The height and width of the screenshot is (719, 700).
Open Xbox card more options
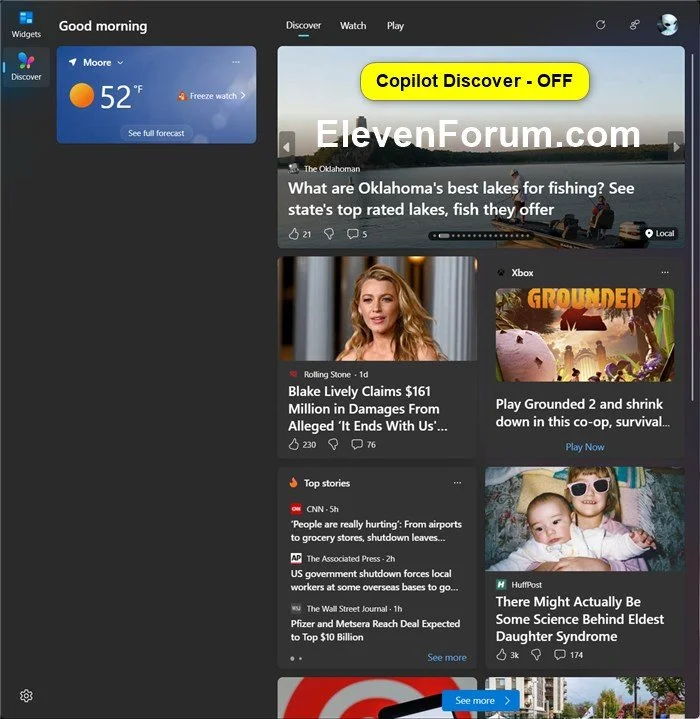coord(665,272)
